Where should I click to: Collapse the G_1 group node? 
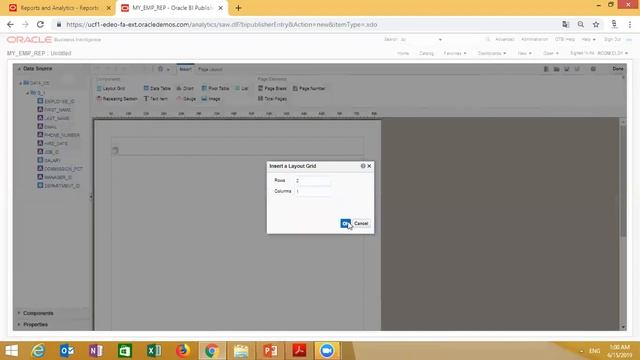tap(28, 93)
